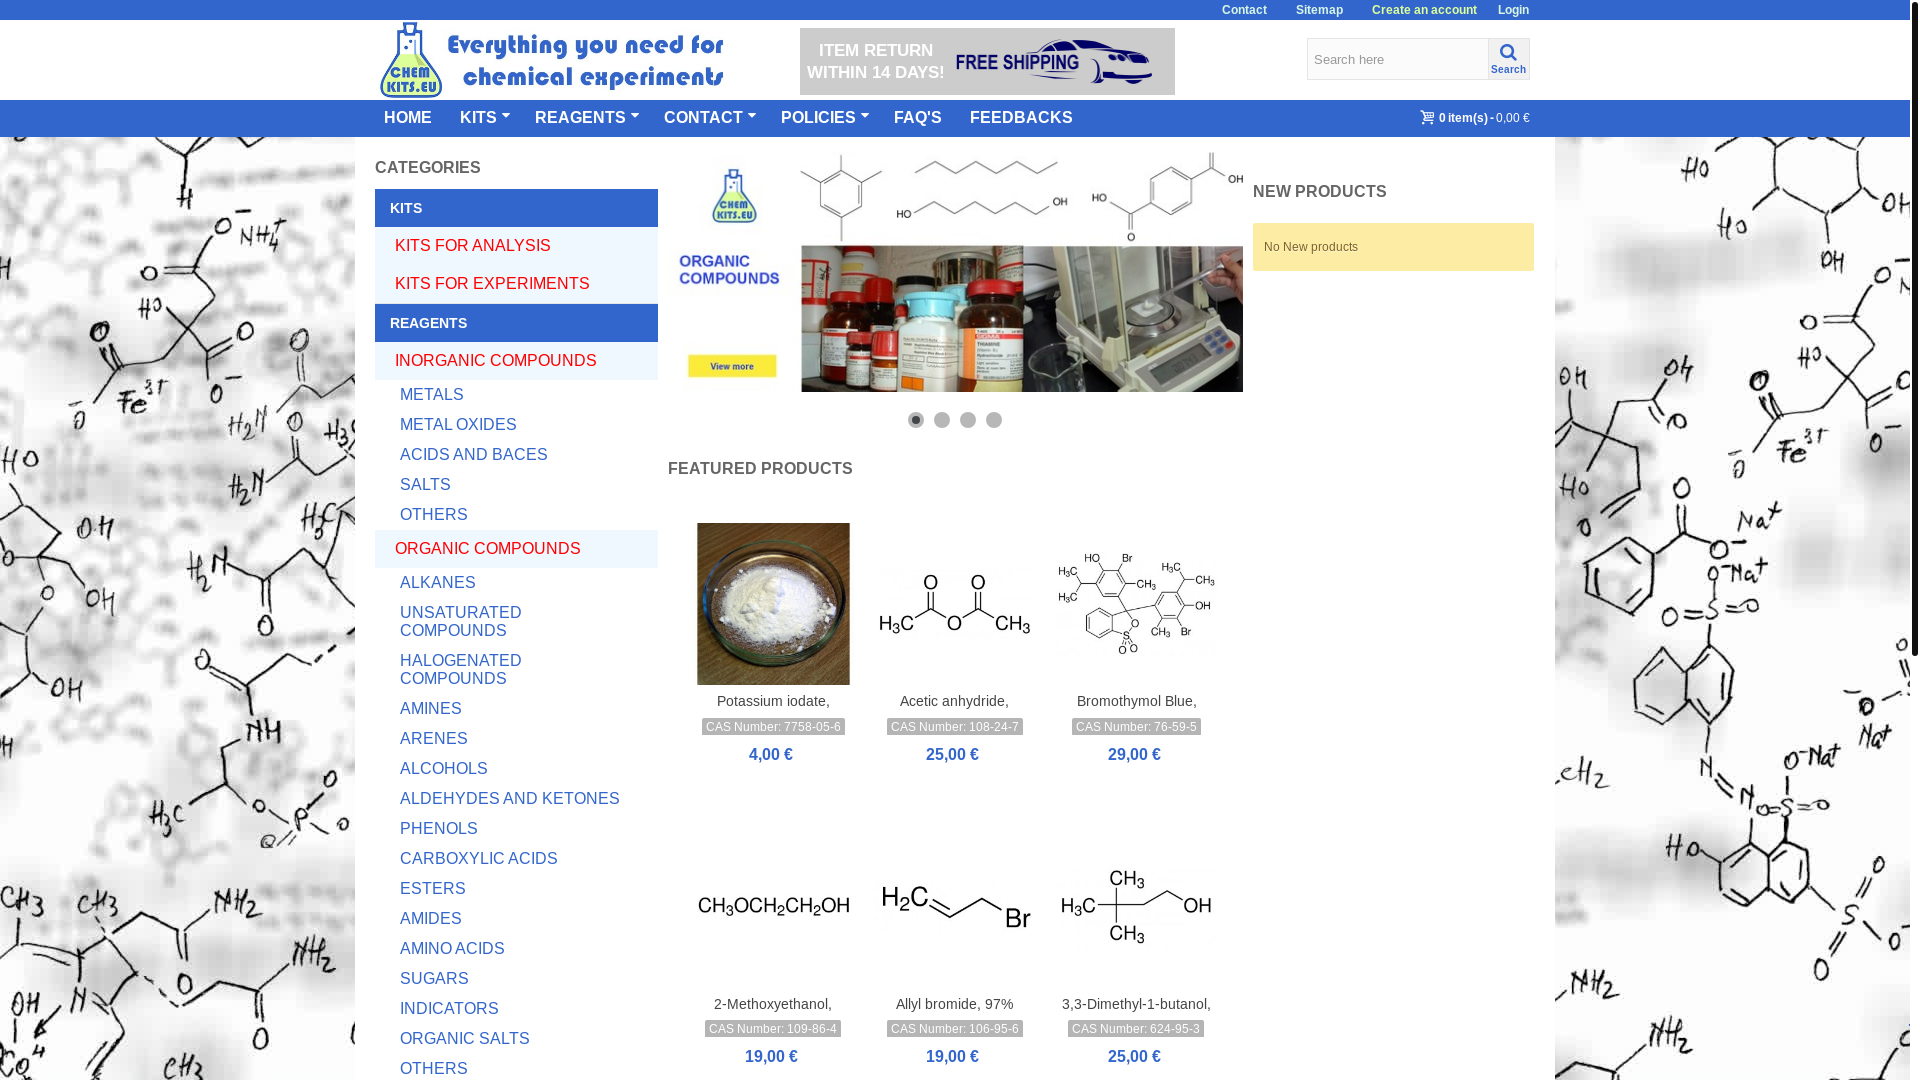Viewport: 1920px width, 1080px height.
Task: Click the slideshow laboratory photo
Action: pyautogui.click(x=1022, y=319)
